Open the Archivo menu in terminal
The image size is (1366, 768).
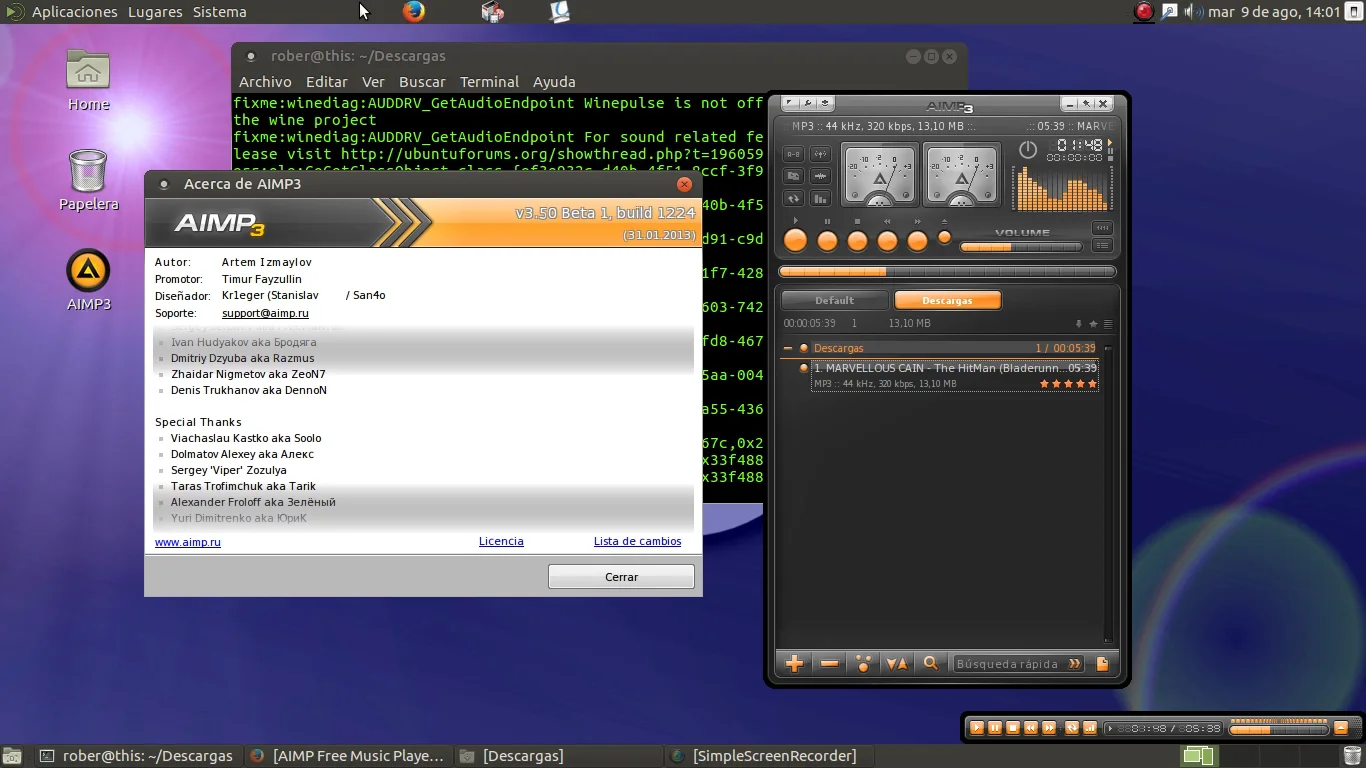265,82
